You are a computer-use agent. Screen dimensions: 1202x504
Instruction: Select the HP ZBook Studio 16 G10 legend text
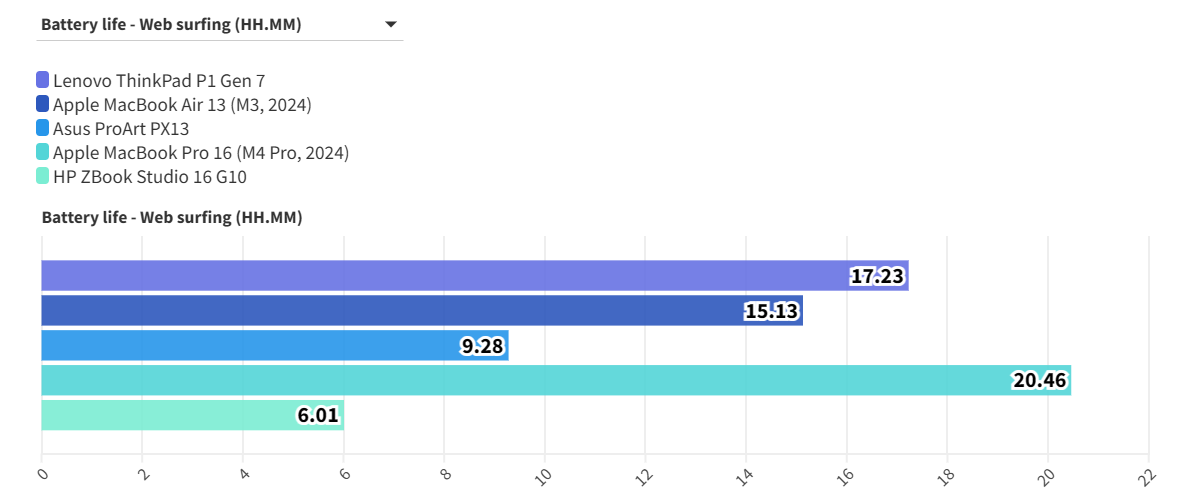point(149,177)
